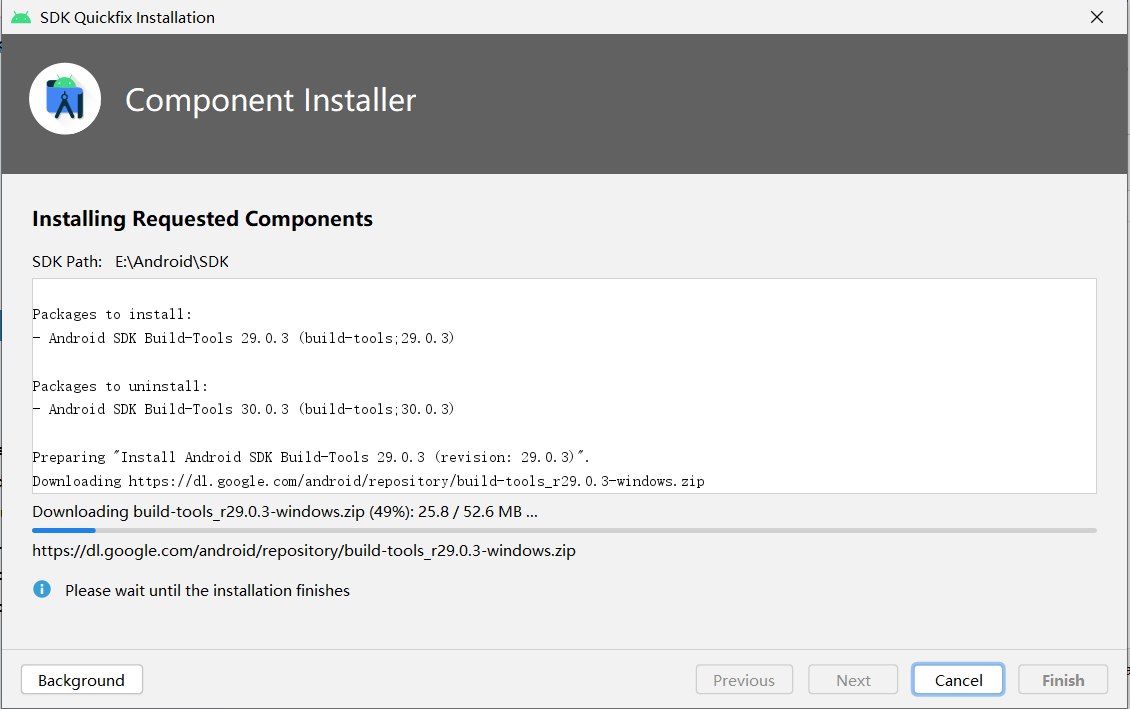The width and height of the screenshot is (1130, 709).
Task: Click the information symbol before the installation notice
Action: pyautogui.click(x=41, y=589)
